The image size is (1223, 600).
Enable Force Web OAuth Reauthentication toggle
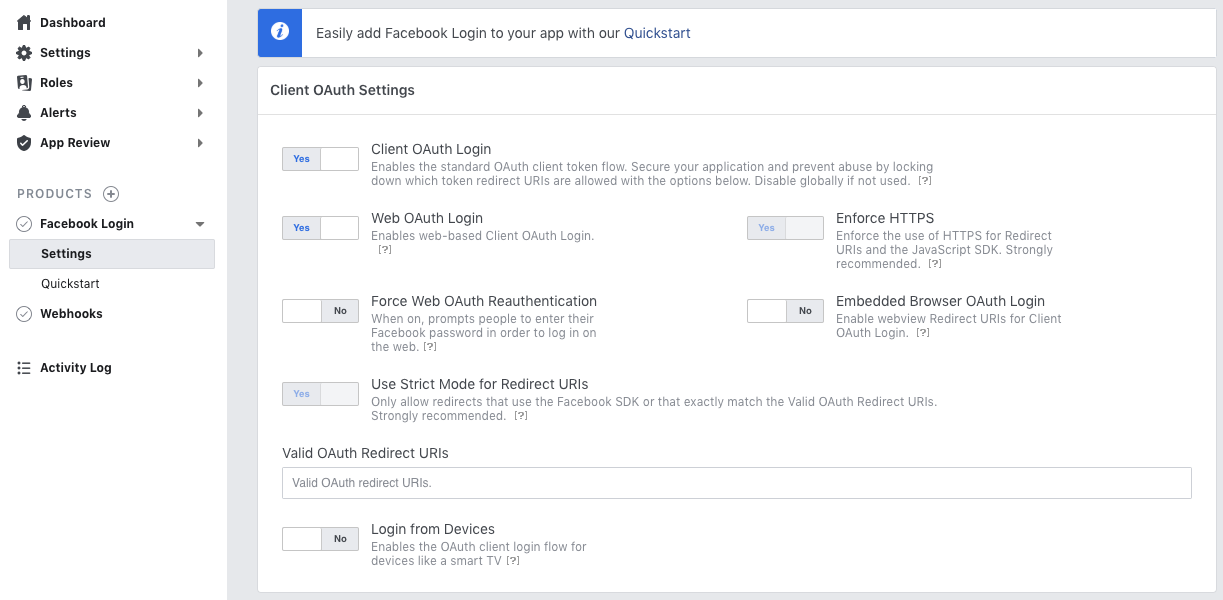tap(320, 311)
